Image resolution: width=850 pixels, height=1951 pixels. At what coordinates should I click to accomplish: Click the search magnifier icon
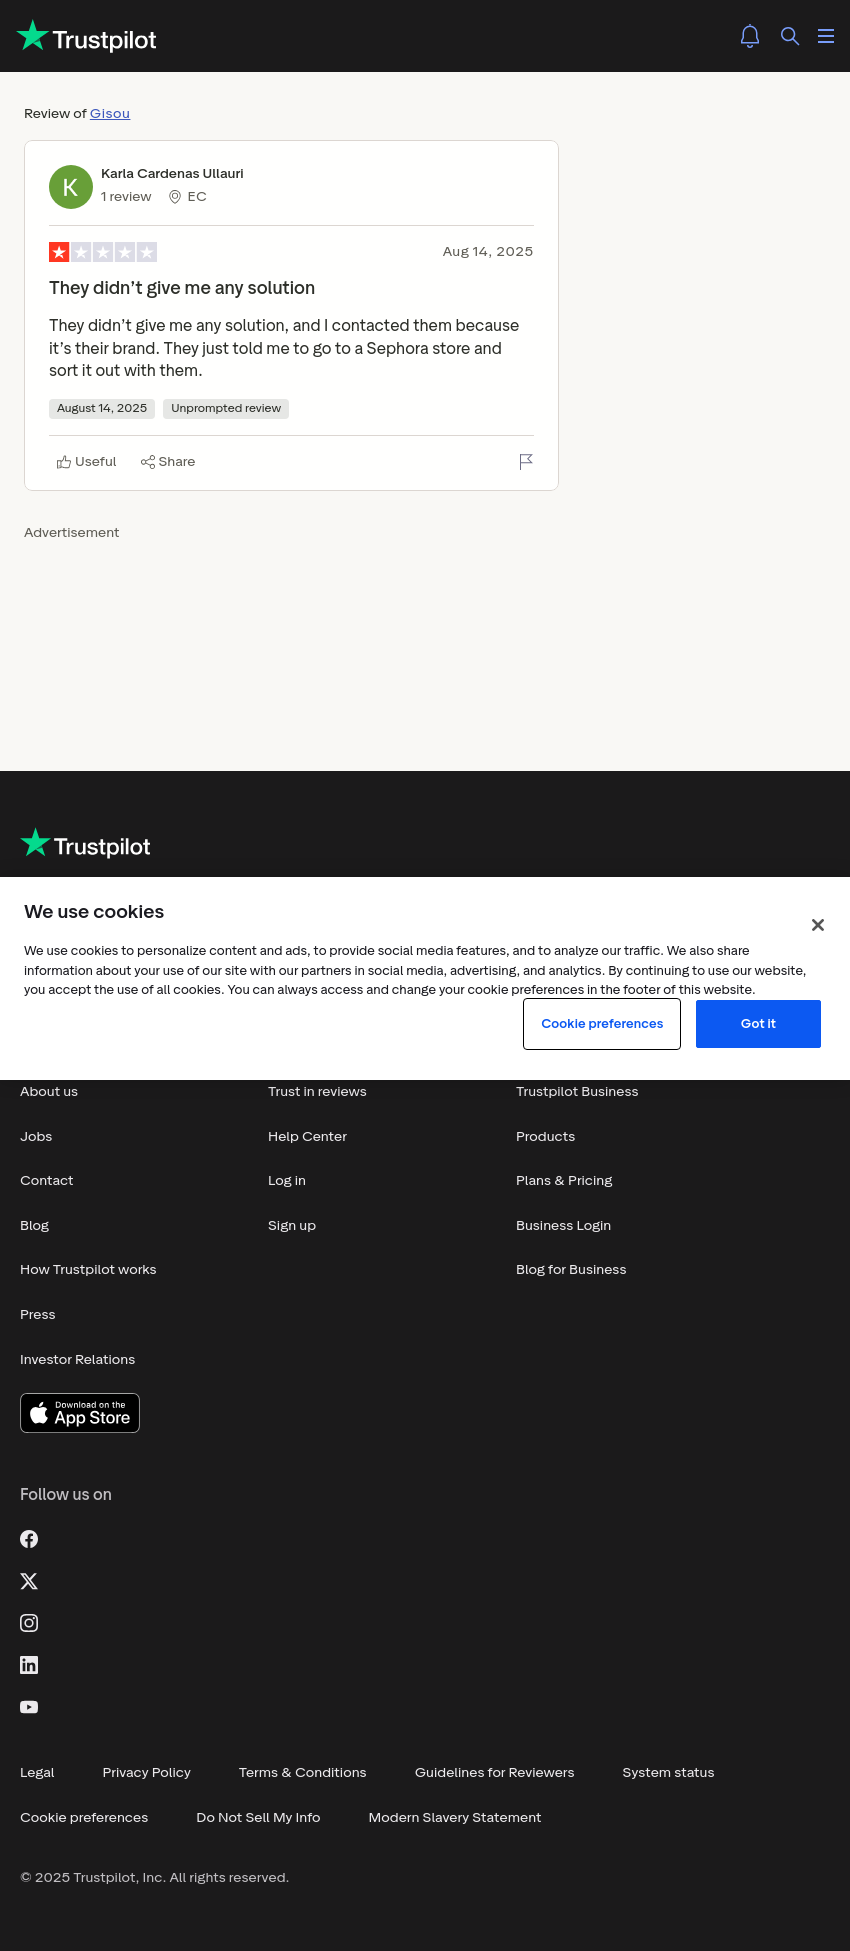790,36
